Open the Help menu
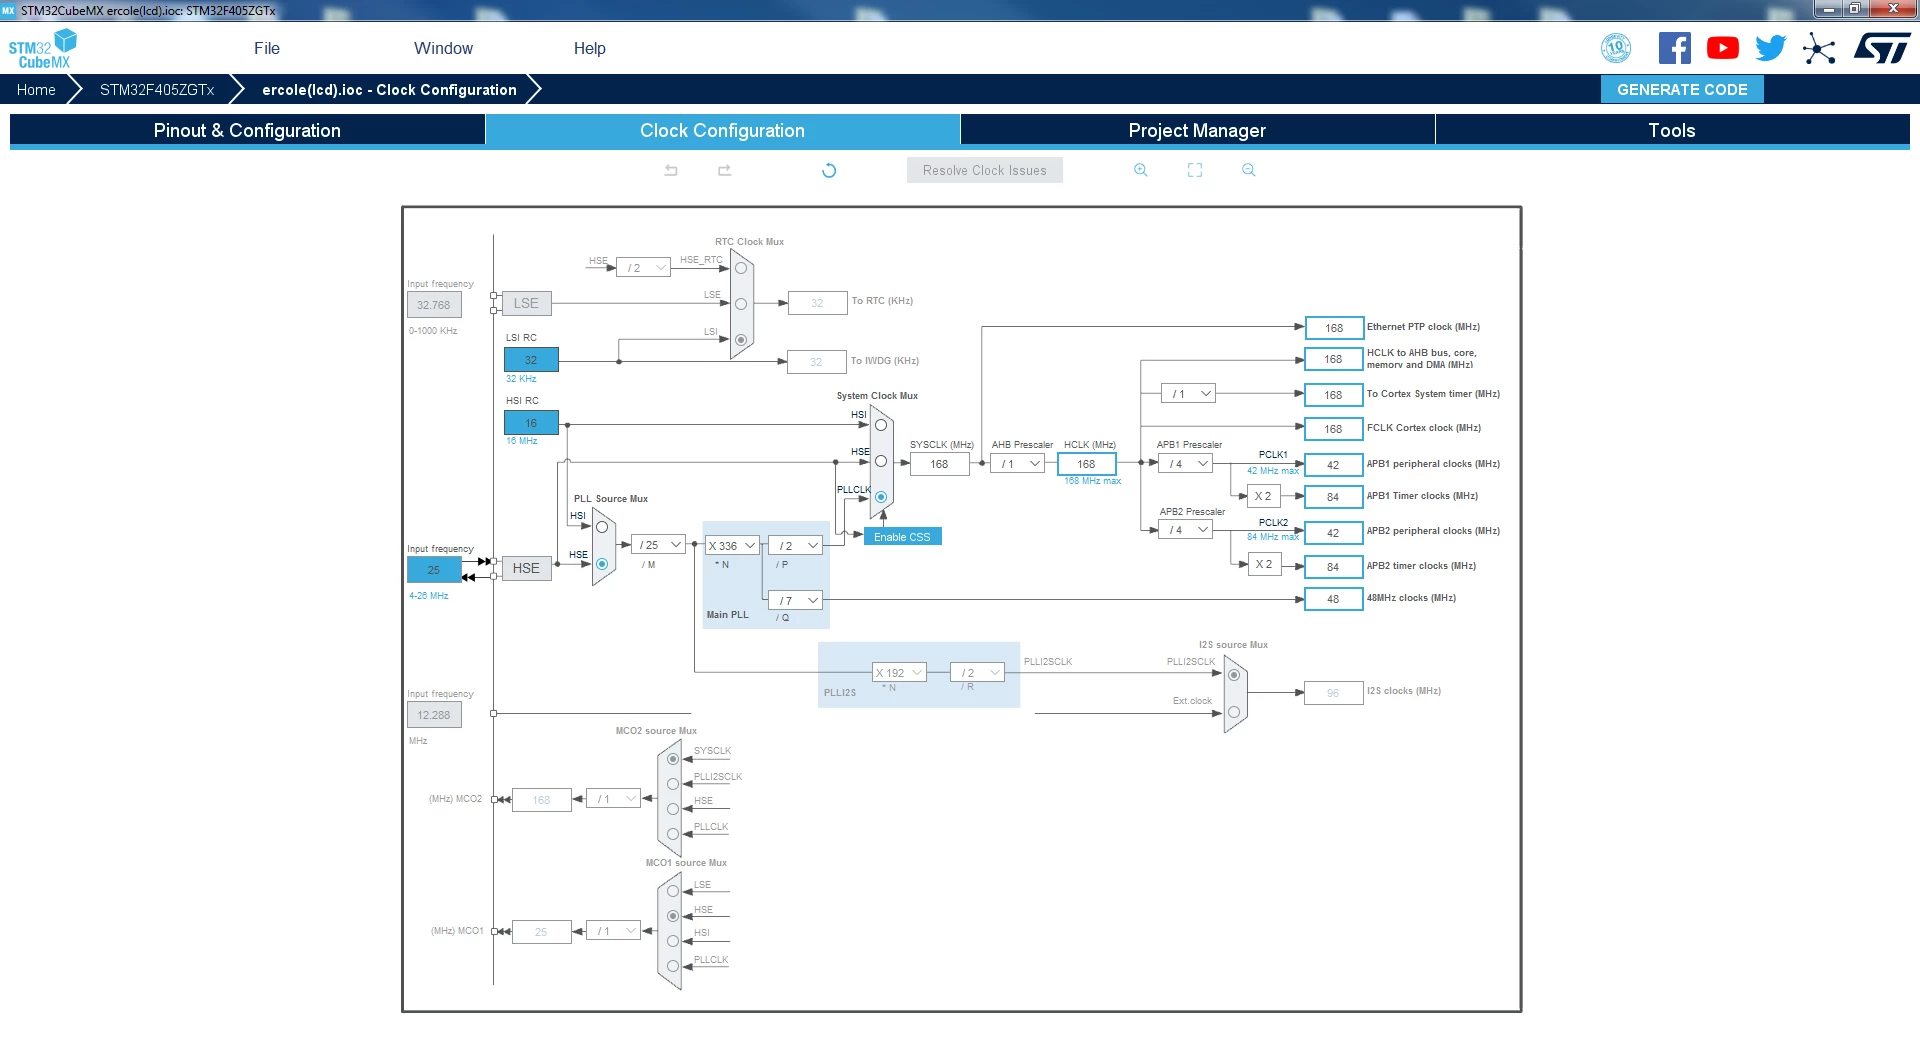 [590, 48]
